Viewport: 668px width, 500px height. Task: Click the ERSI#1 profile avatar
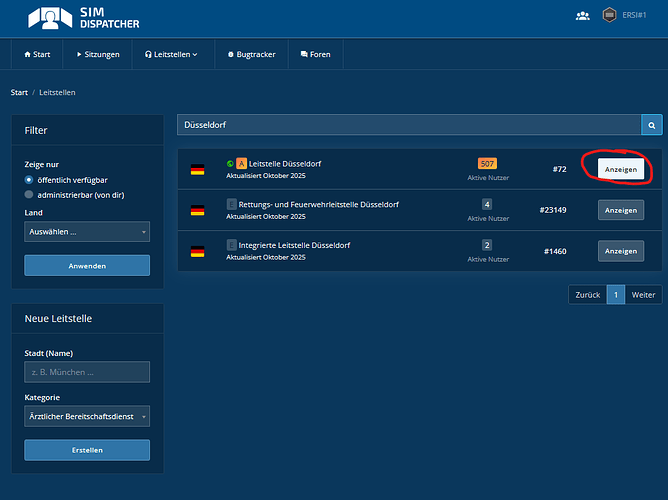pyautogui.click(x=609, y=16)
